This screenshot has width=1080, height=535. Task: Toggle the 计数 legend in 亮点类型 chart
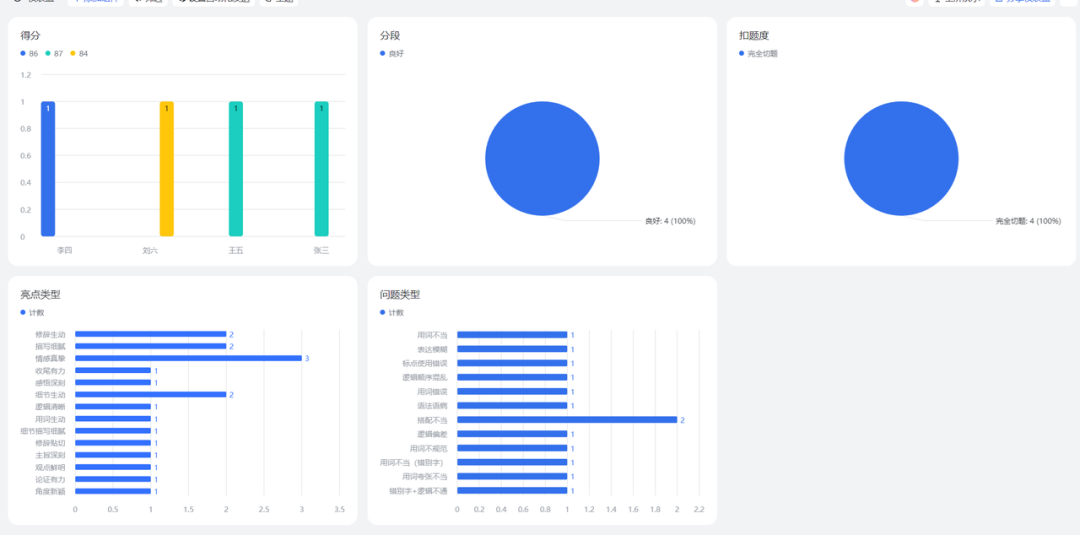(32, 313)
